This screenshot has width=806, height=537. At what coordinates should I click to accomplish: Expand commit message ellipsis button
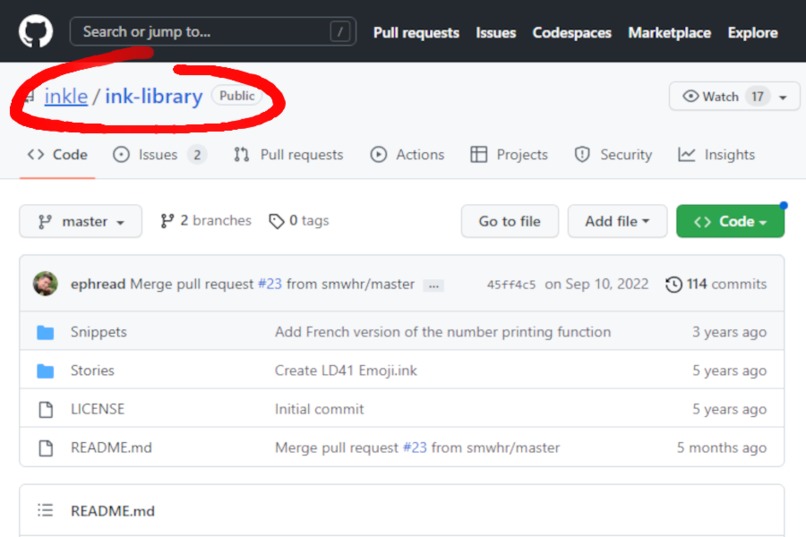(433, 286)
